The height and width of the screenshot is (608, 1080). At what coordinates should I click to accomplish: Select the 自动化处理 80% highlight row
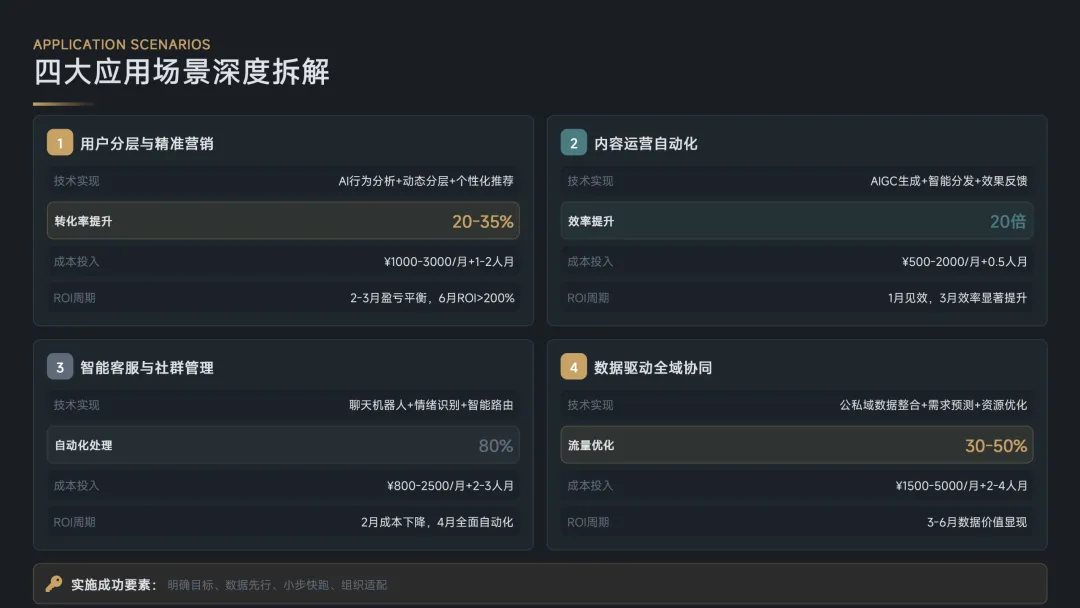283,445
